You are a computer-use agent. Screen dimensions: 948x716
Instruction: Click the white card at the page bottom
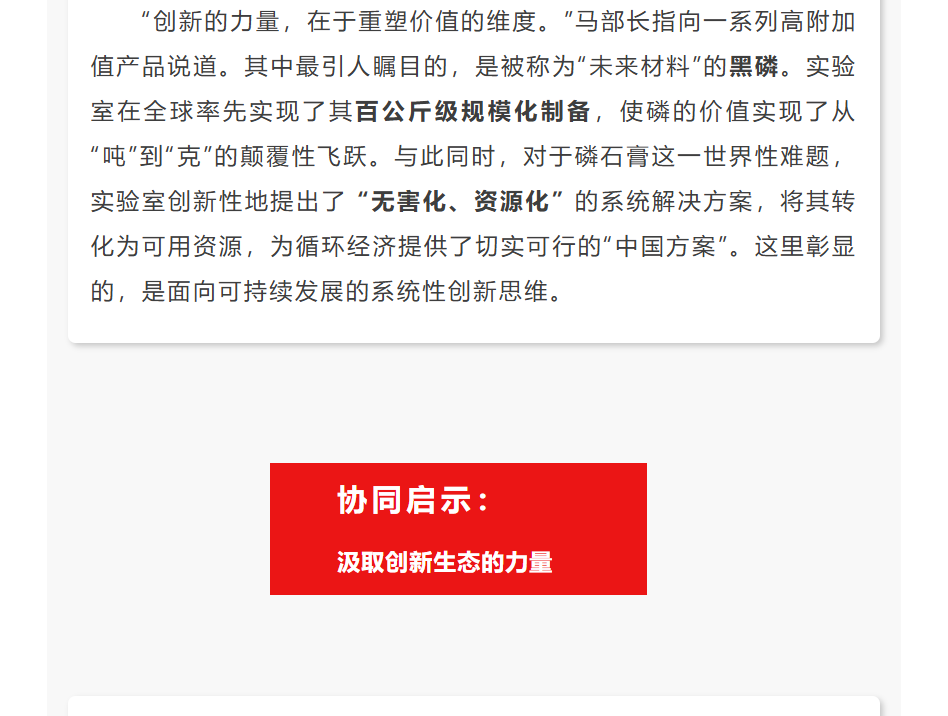(474, 706)
